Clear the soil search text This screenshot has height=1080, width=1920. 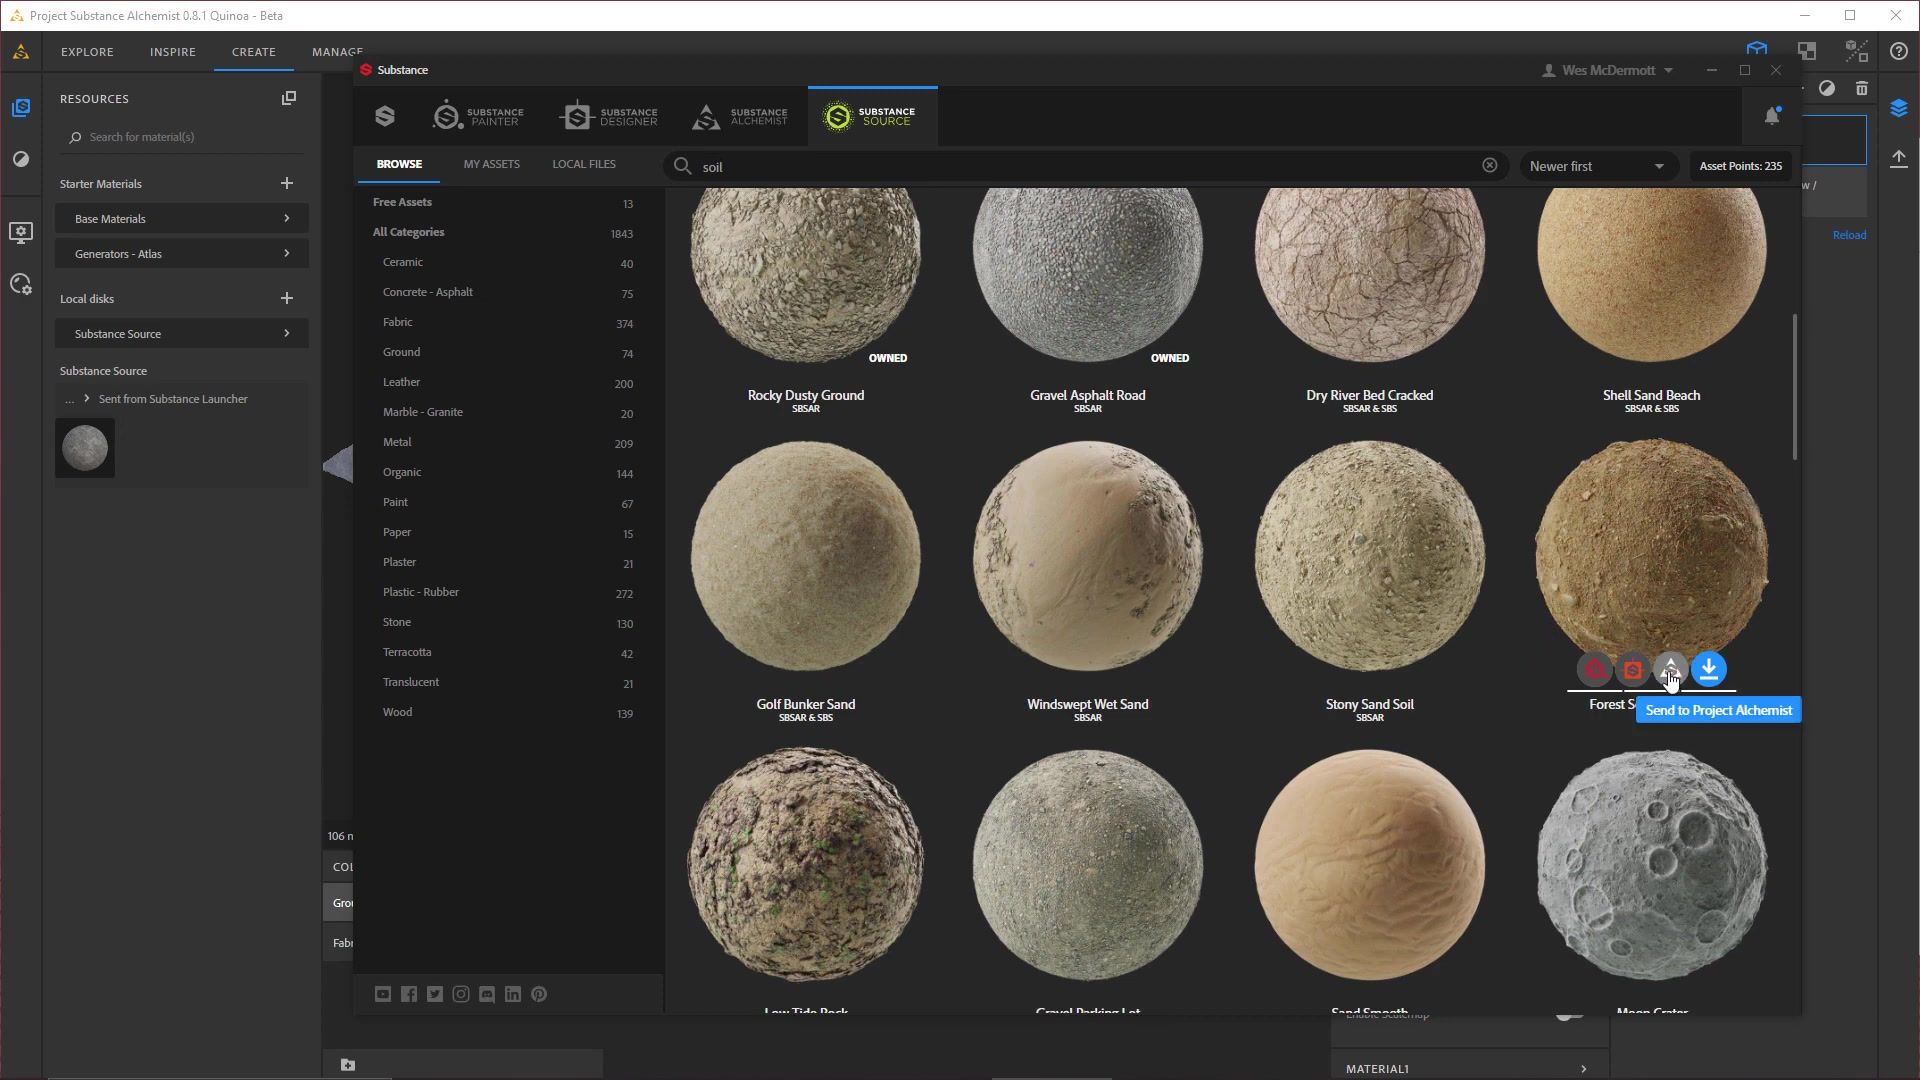point(1490,165)
